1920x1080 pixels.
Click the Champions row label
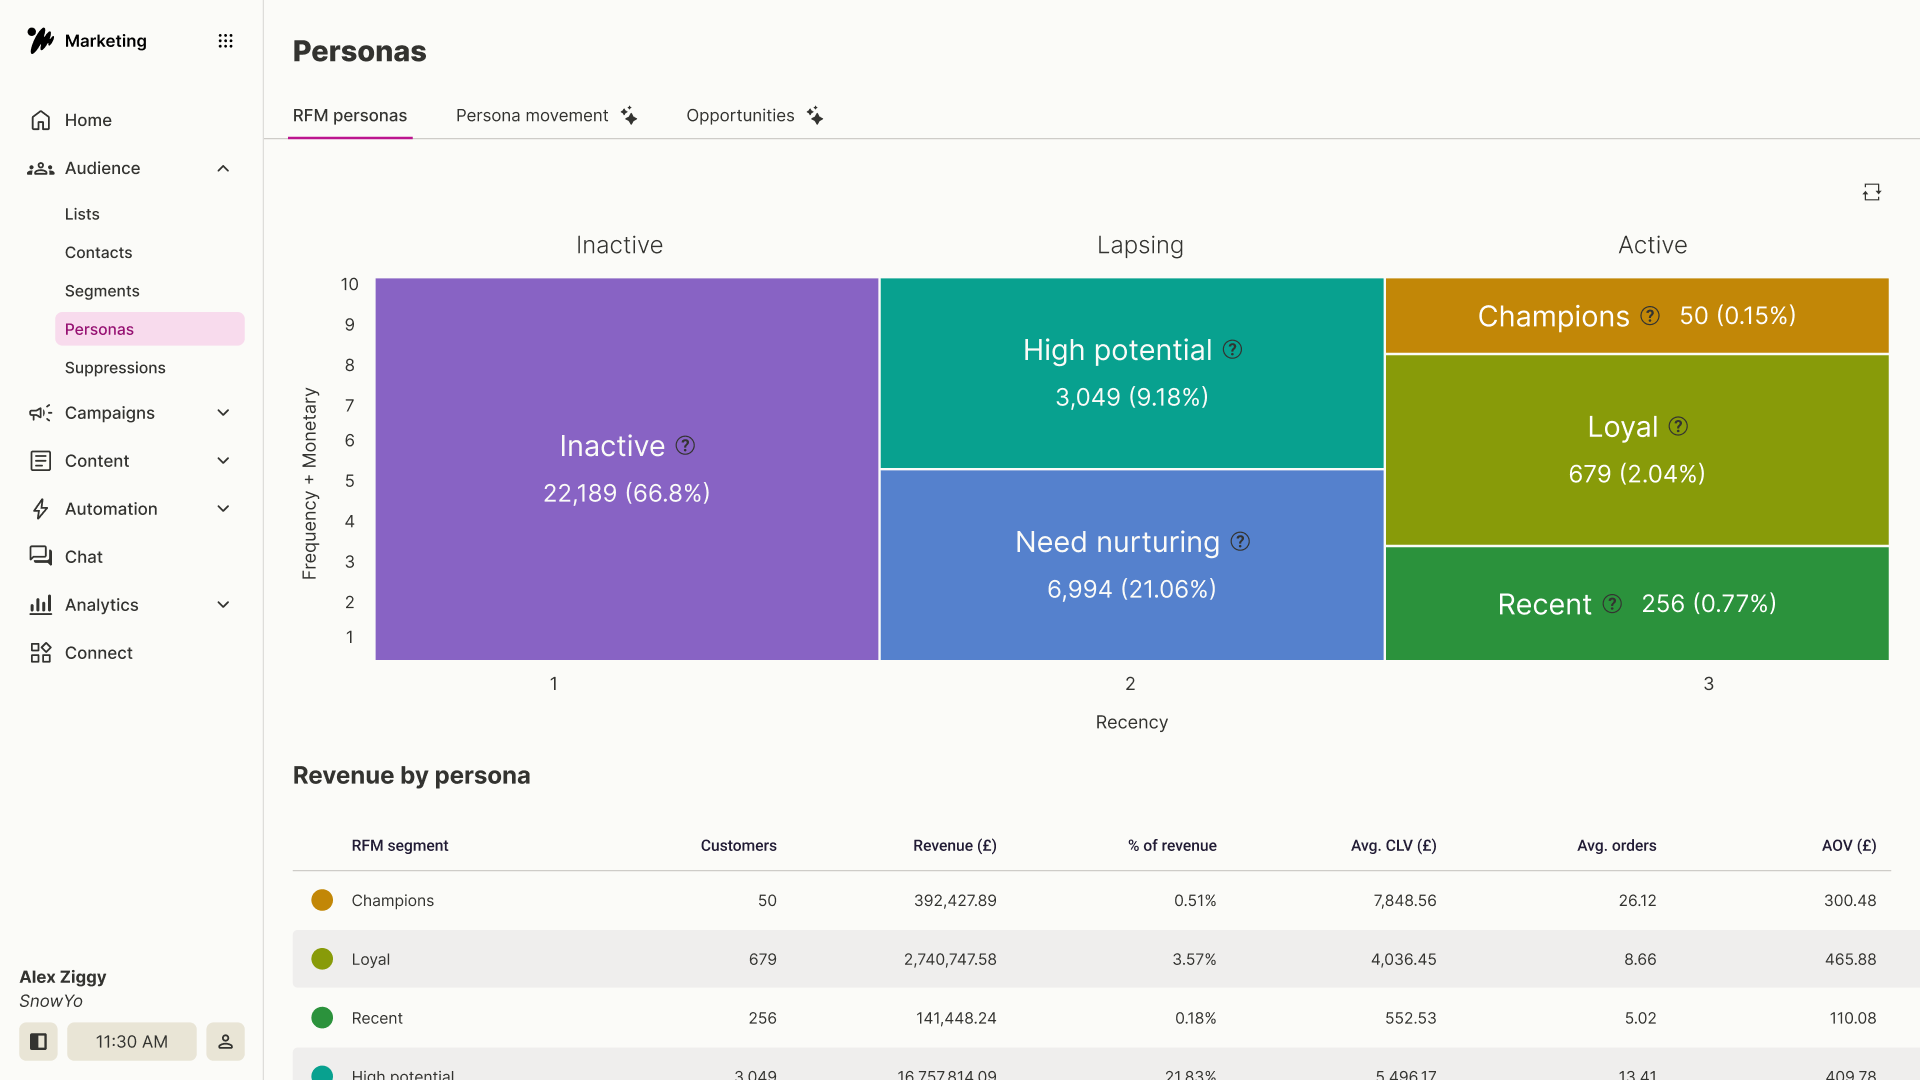point(393,901)
